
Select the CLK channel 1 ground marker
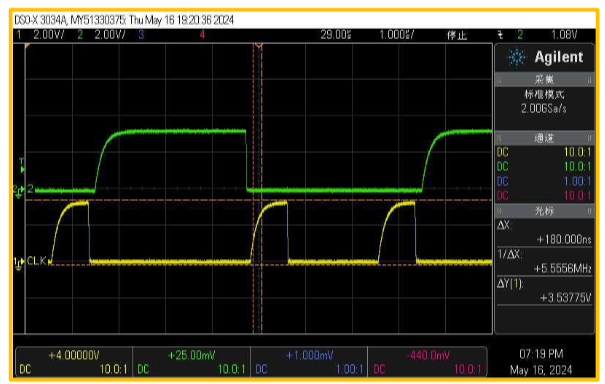coord(19,263)
